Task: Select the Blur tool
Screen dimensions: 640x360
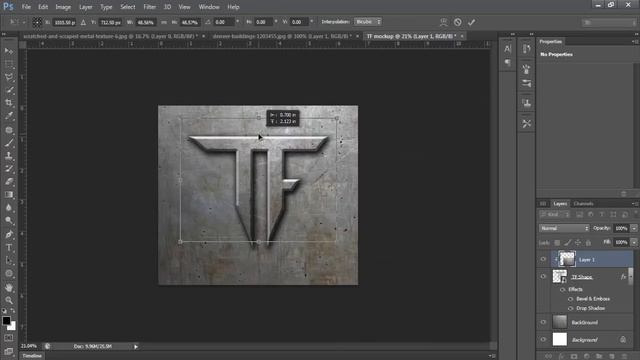Action: click(9, 207)
